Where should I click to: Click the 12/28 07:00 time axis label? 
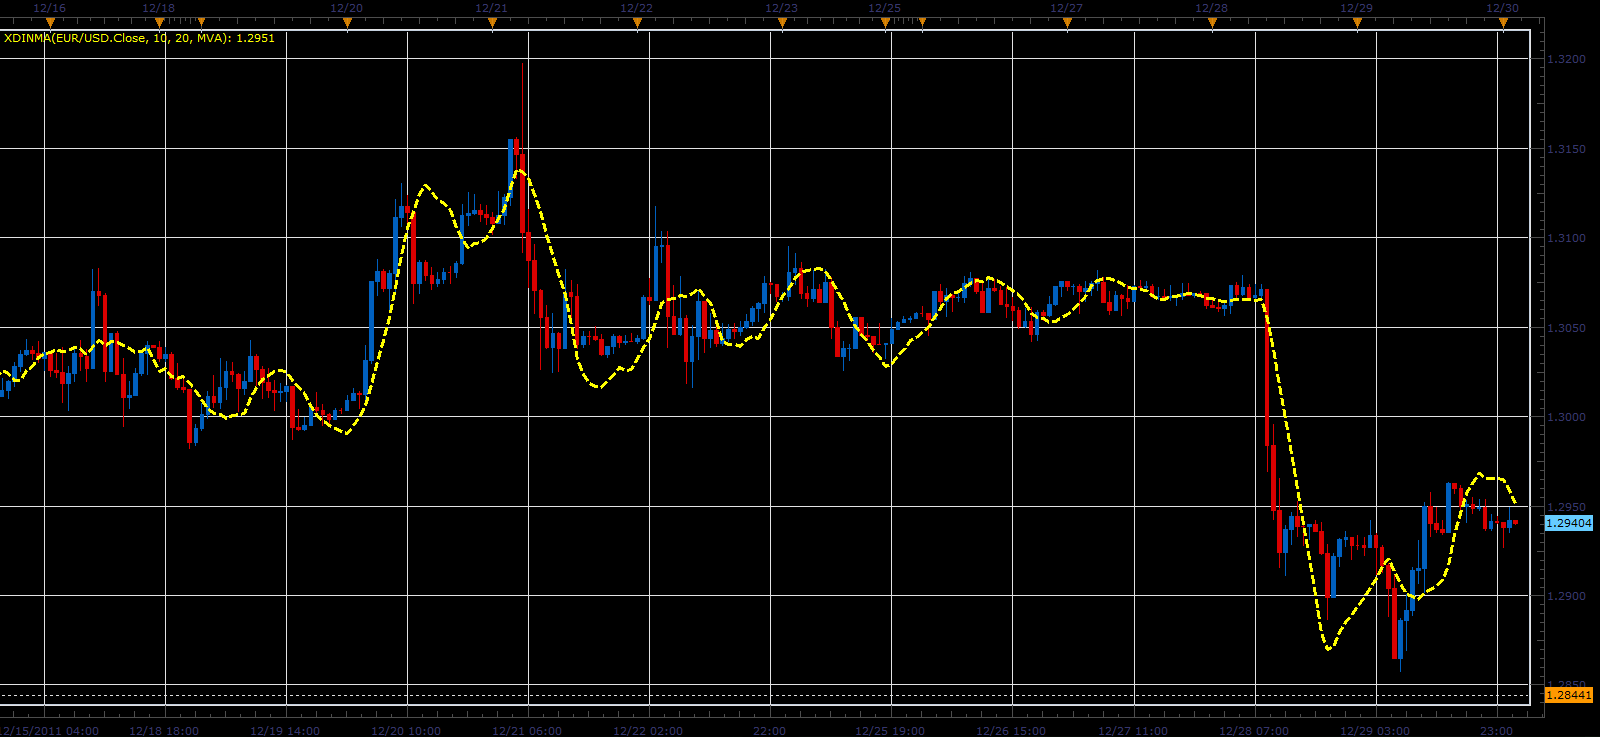tap(1254, 731)
